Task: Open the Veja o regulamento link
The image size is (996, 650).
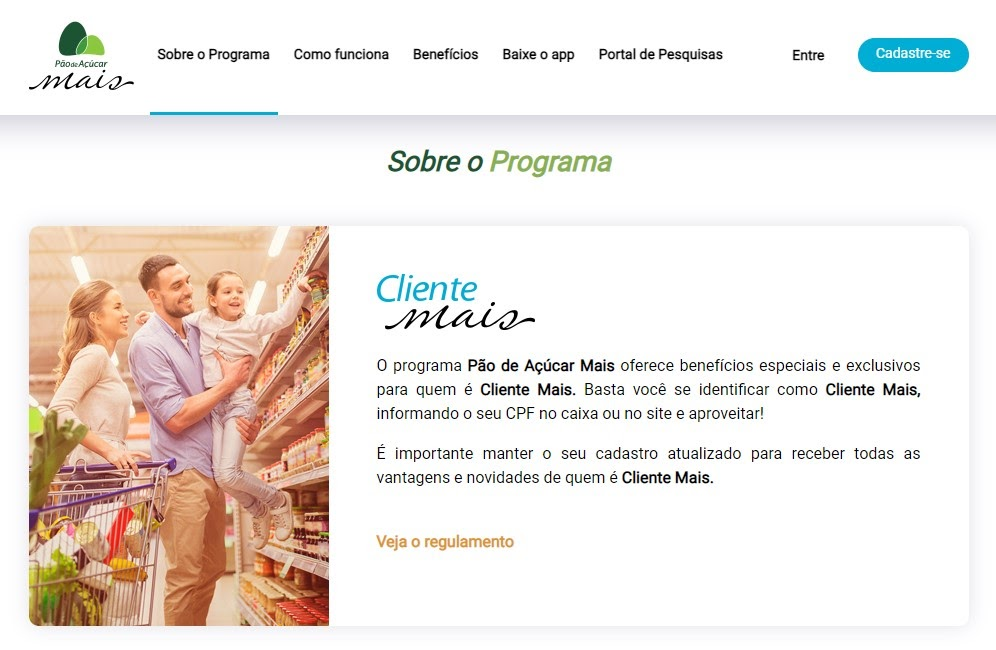Action: [445, 542]
